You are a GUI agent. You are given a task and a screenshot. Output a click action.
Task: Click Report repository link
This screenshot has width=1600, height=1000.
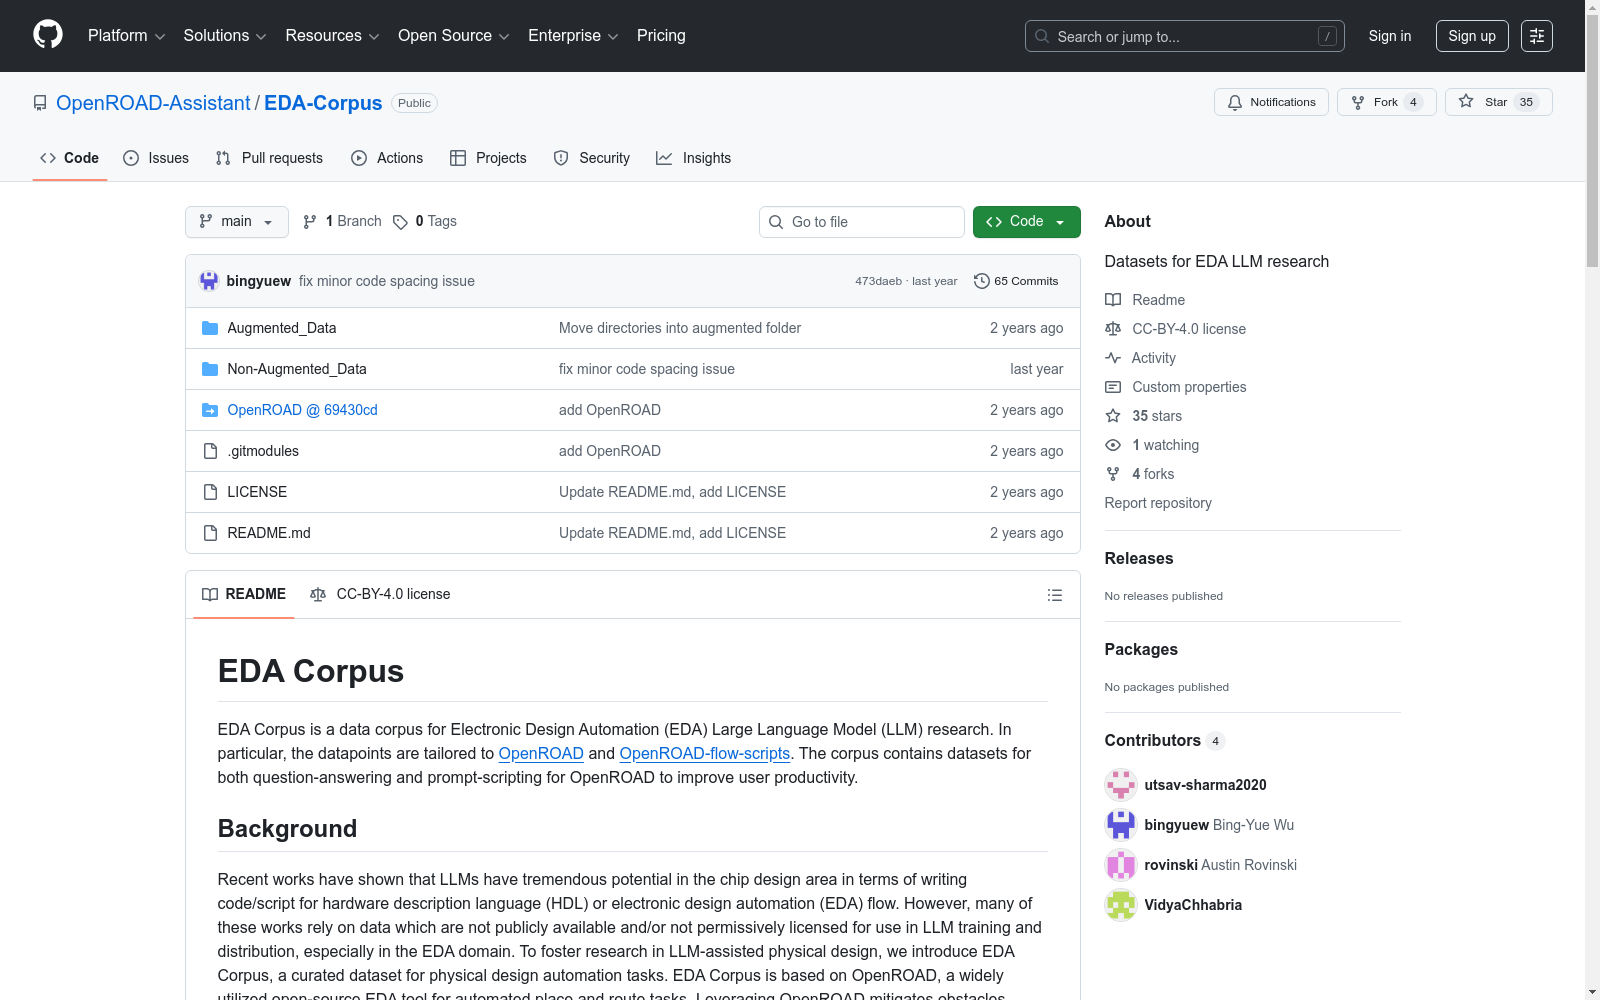(1158, 503)
